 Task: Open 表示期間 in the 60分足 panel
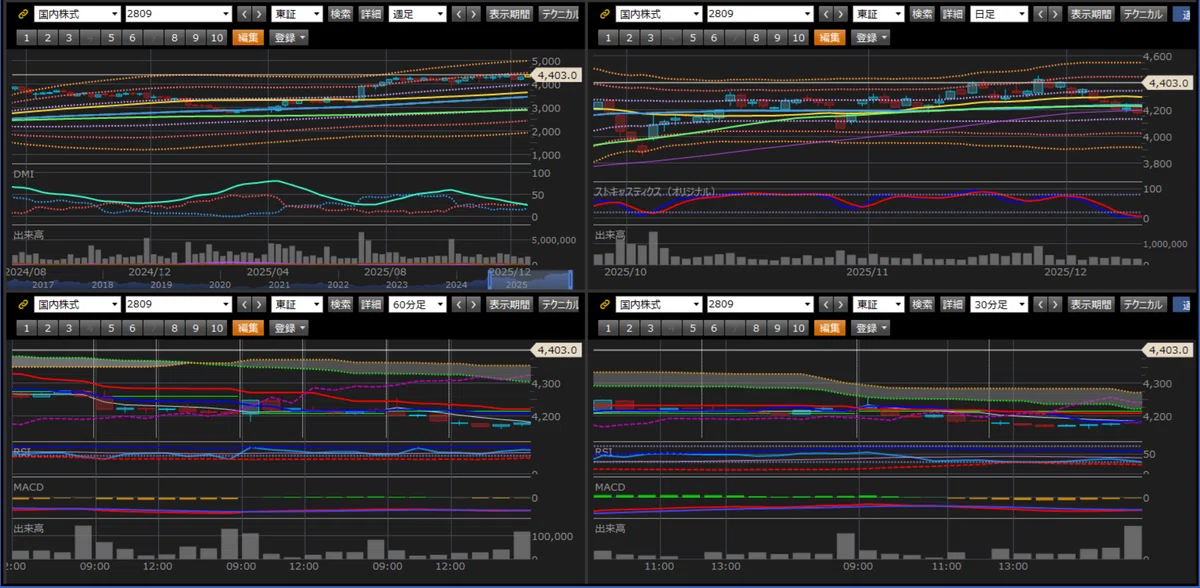pyautogui.click(x=510, y=304)
